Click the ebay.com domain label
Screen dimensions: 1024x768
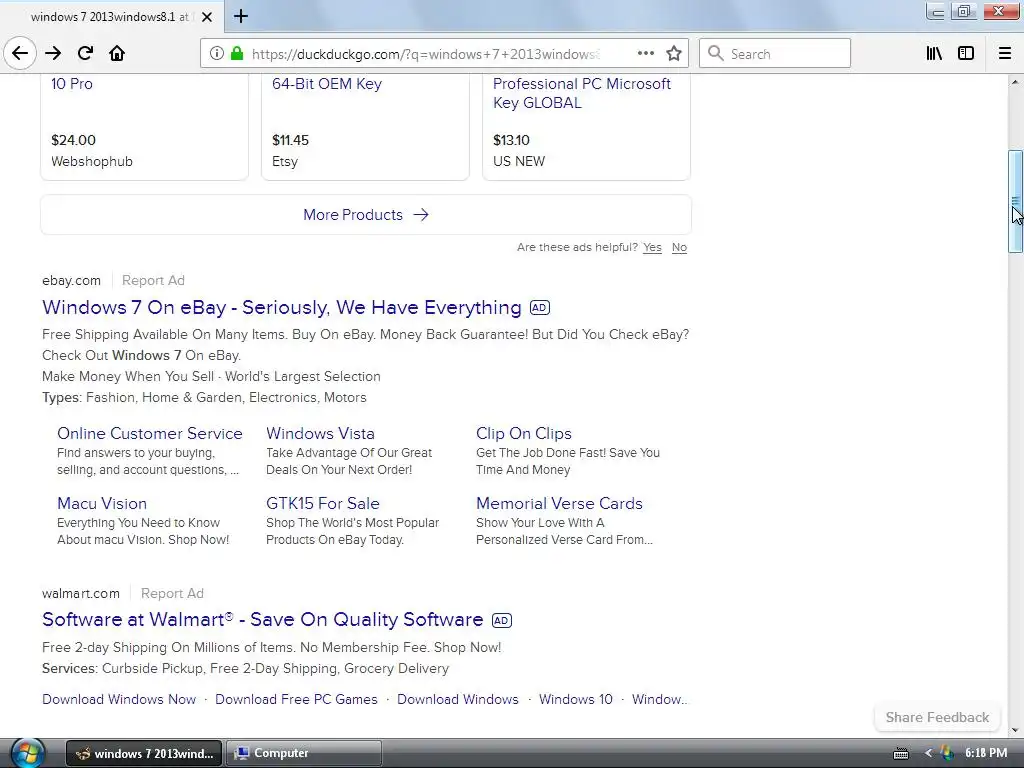point(71,280)
